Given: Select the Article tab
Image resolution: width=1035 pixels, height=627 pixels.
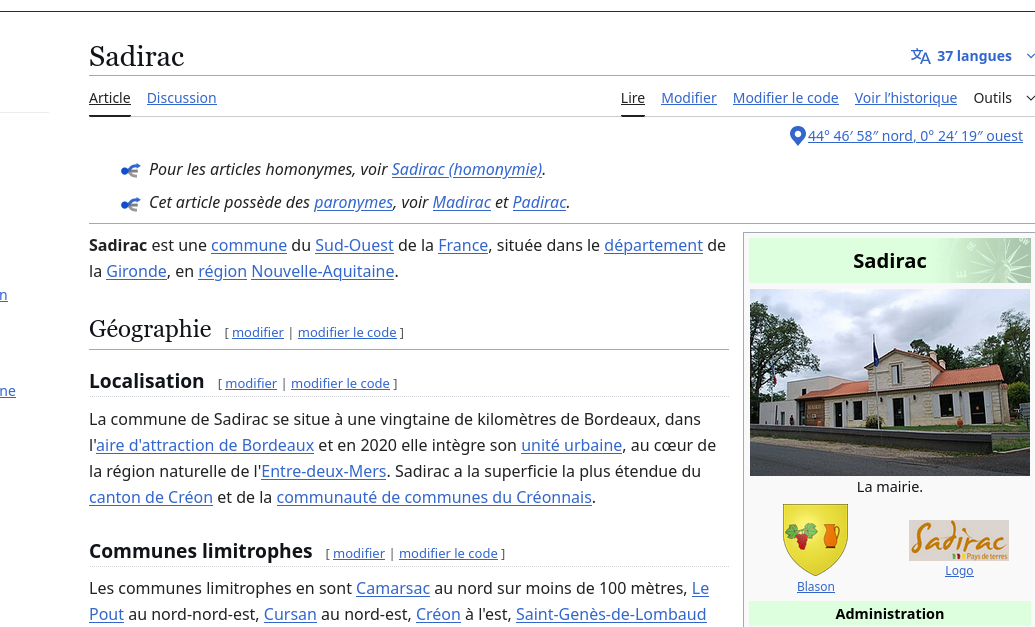Looking at the screenshot, I should [x=110, y=98].
